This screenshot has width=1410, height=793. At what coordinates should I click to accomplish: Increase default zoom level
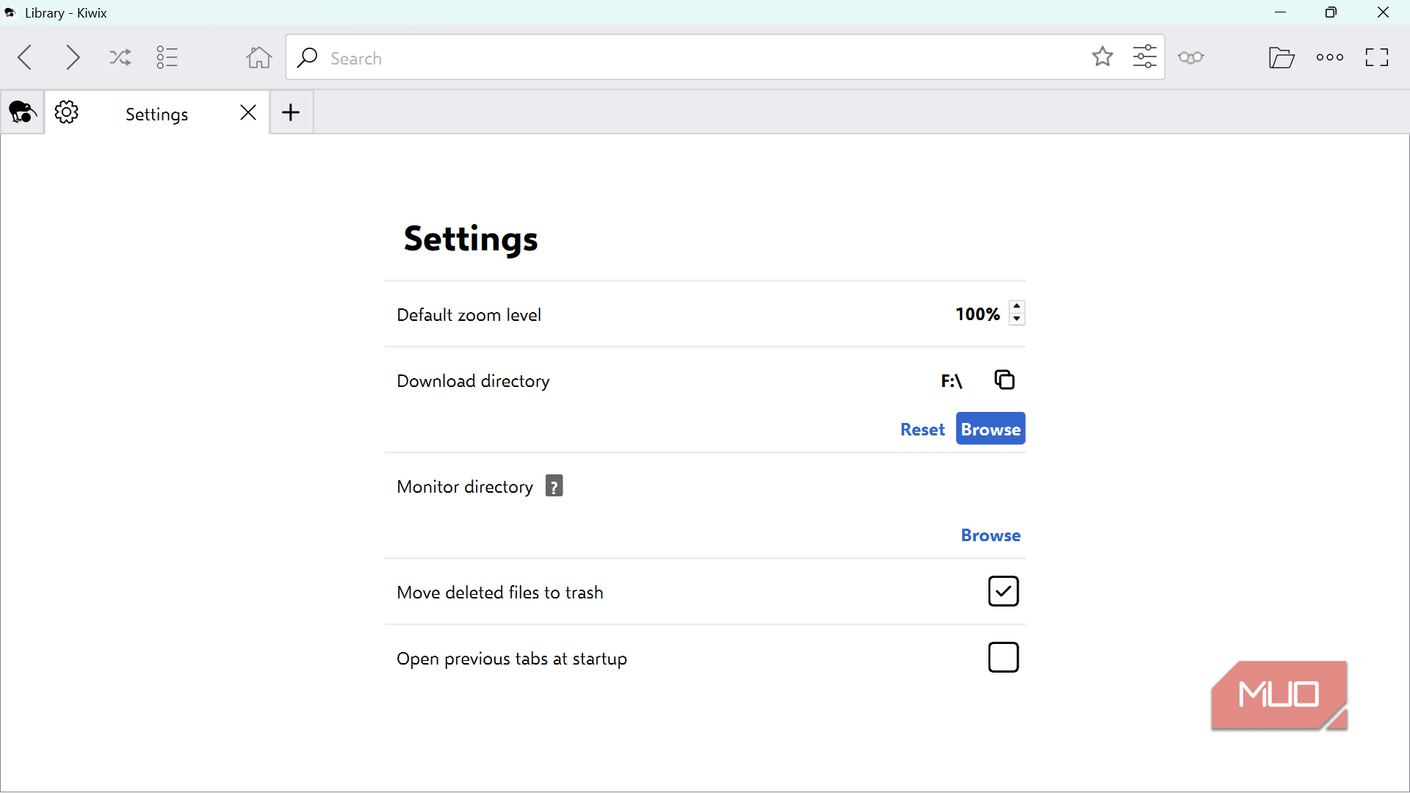click(1017, 307)
